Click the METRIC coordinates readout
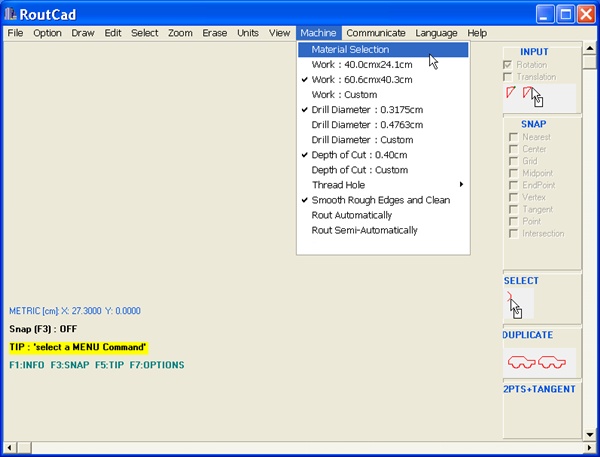Screen dimensions: 600x457 pyautogui.click(x=75, y=311)
